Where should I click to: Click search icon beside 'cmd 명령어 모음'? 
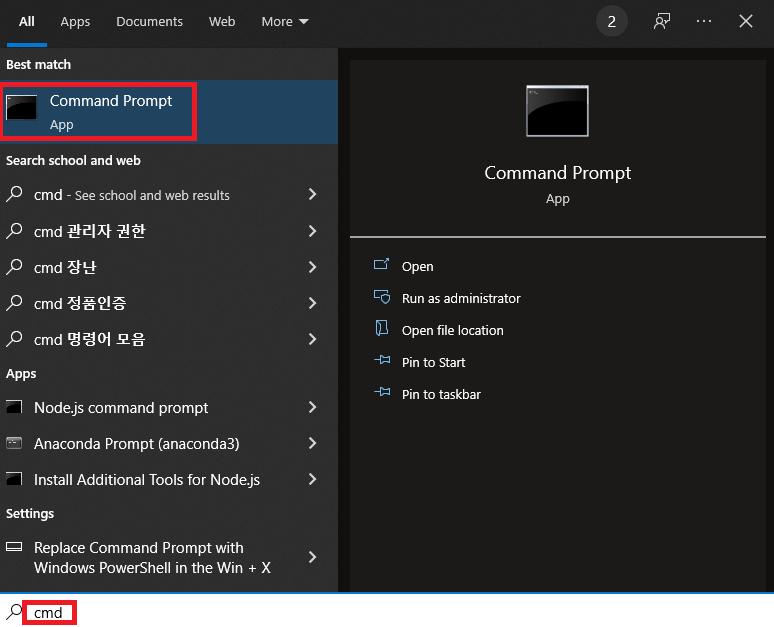[14, 339]
